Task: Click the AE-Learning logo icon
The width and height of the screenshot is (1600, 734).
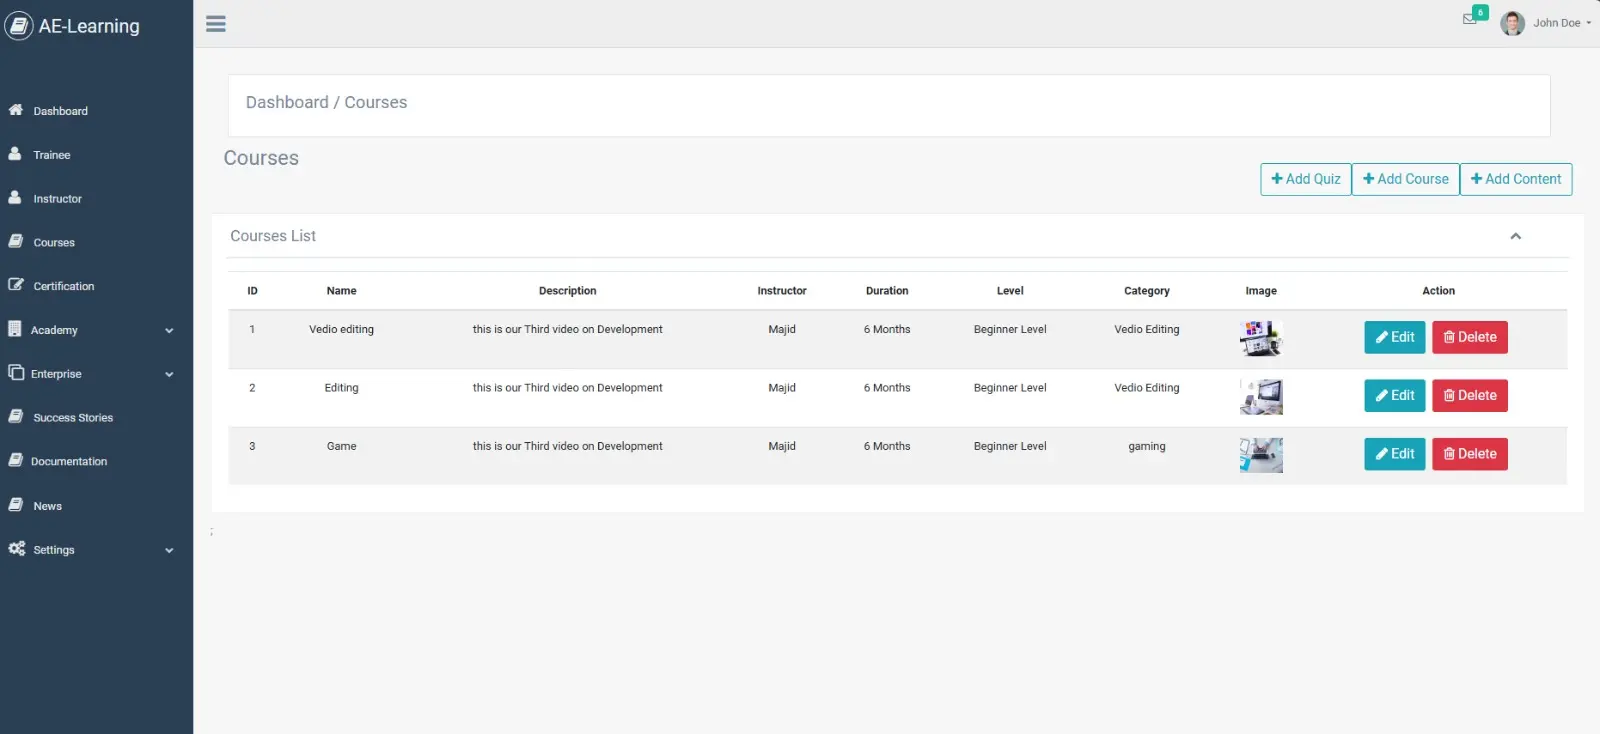Action: tap(19, 26)
